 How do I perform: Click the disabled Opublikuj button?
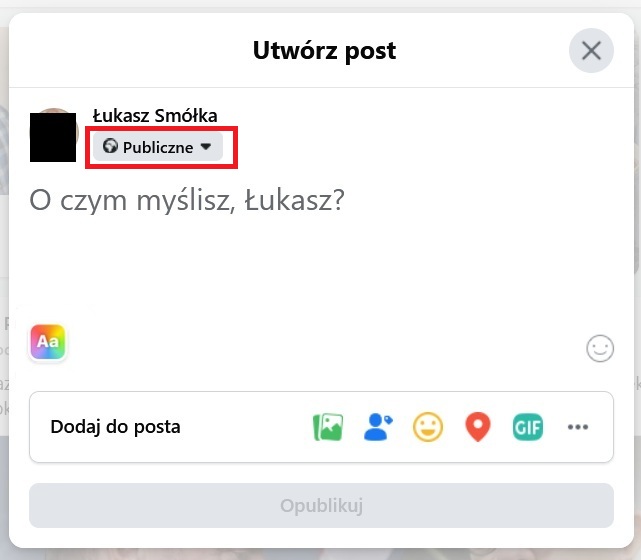[x=321, y=506]
